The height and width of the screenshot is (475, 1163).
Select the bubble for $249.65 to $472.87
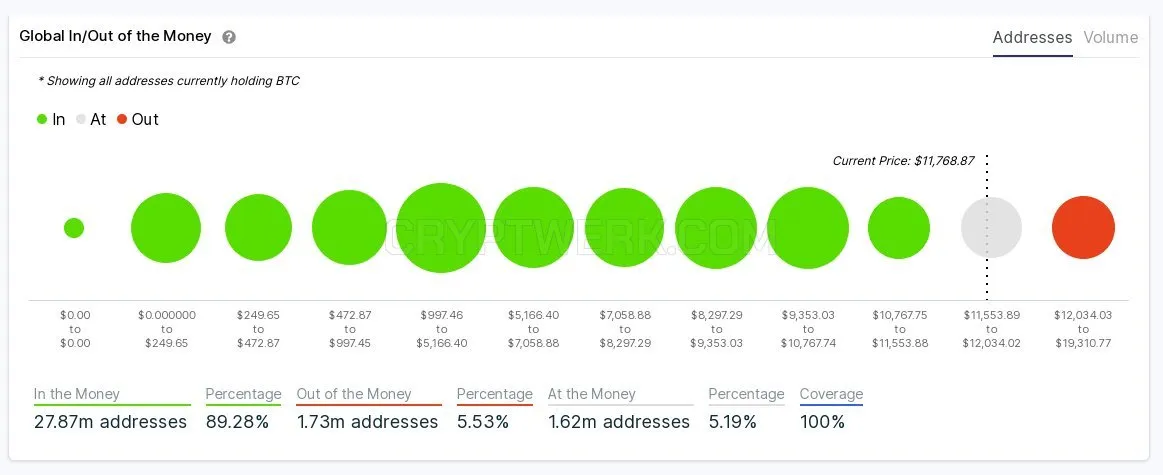[x=258, y=228]
